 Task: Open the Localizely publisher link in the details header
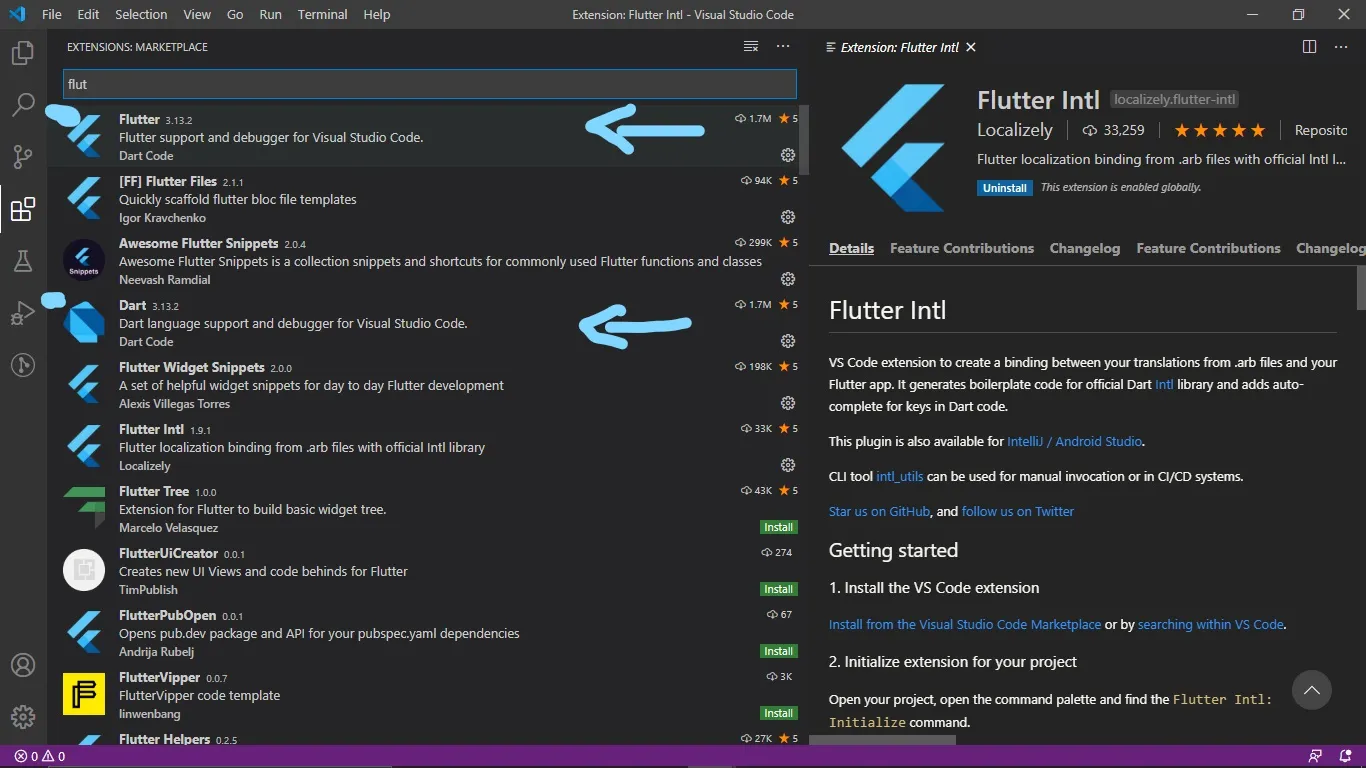pos(1015,130)
